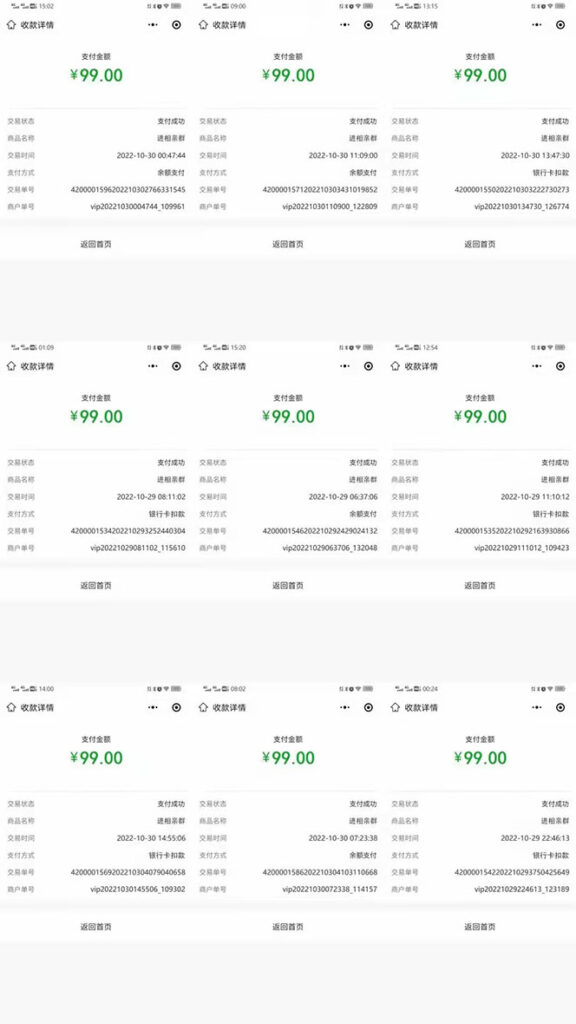This screenshot has height=1024, width=576.
Task: Tap the circular close icon in the 15:20 screenshot
Action: [368, 366]
